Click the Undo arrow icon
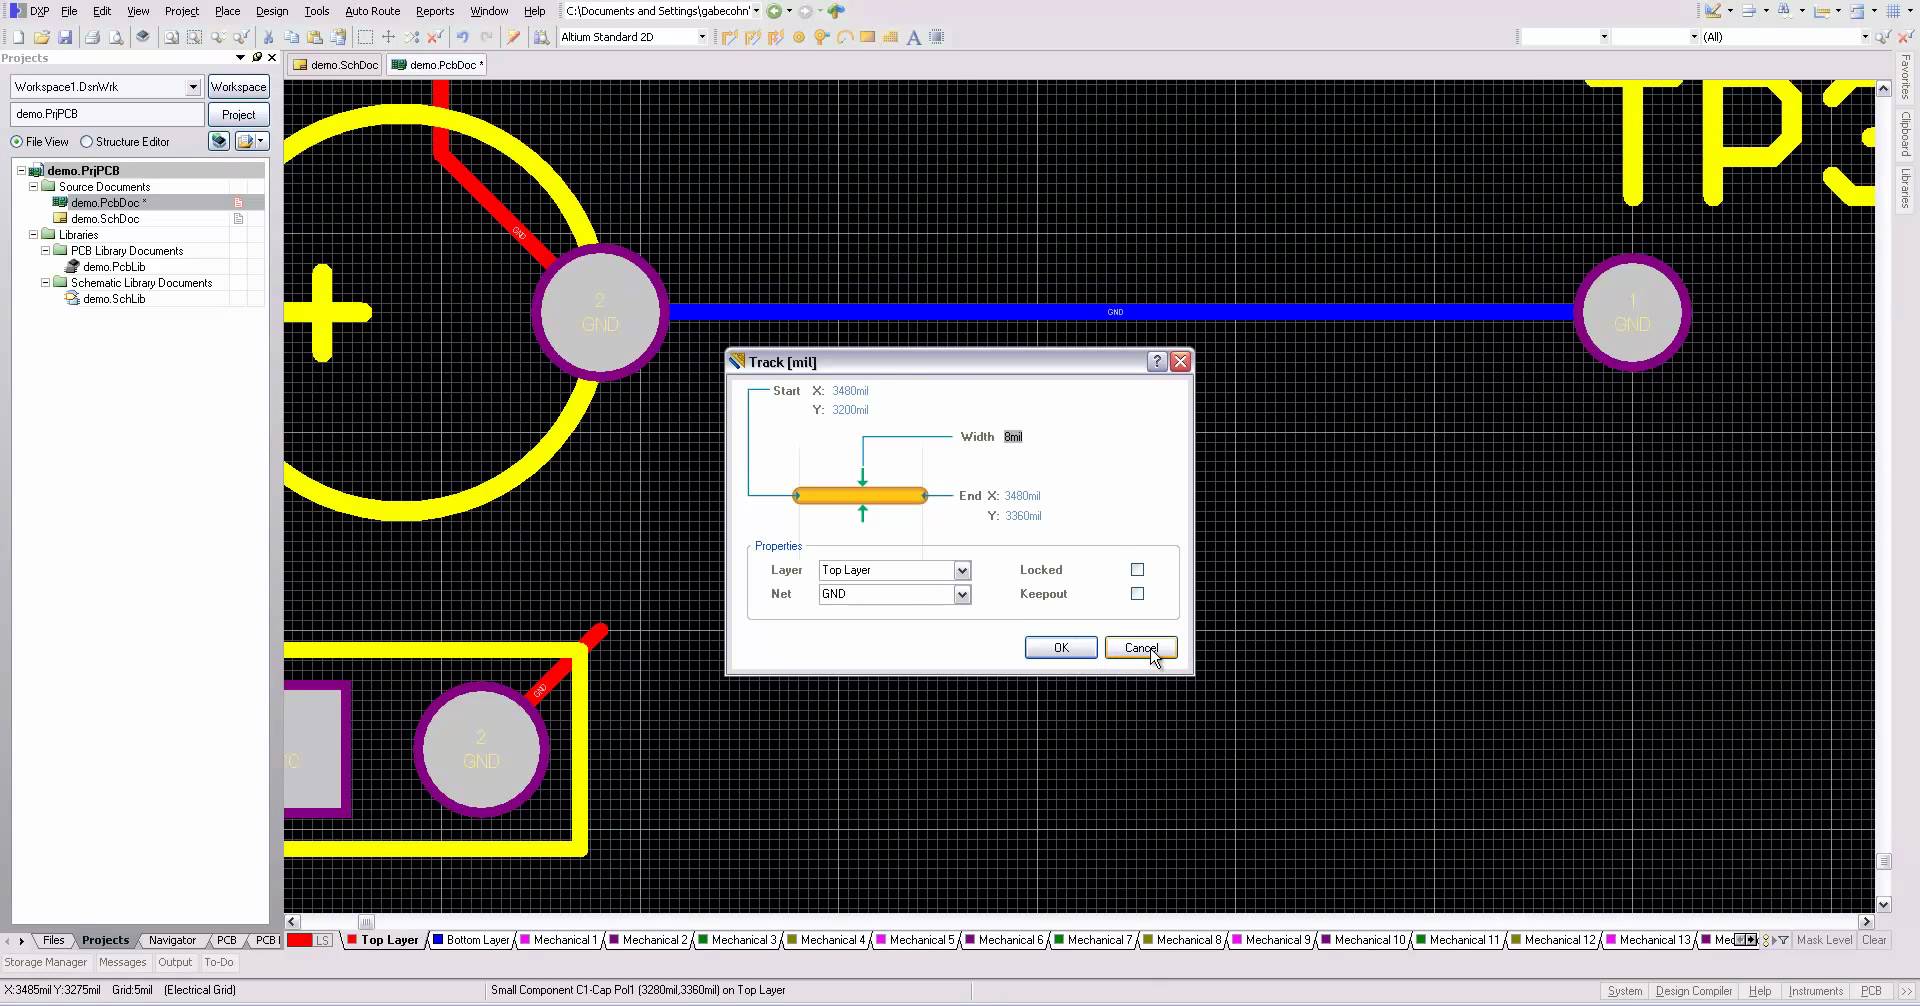Image resolution: width=1920 pixels, height=1006 pixels. (x=462, y=37)
